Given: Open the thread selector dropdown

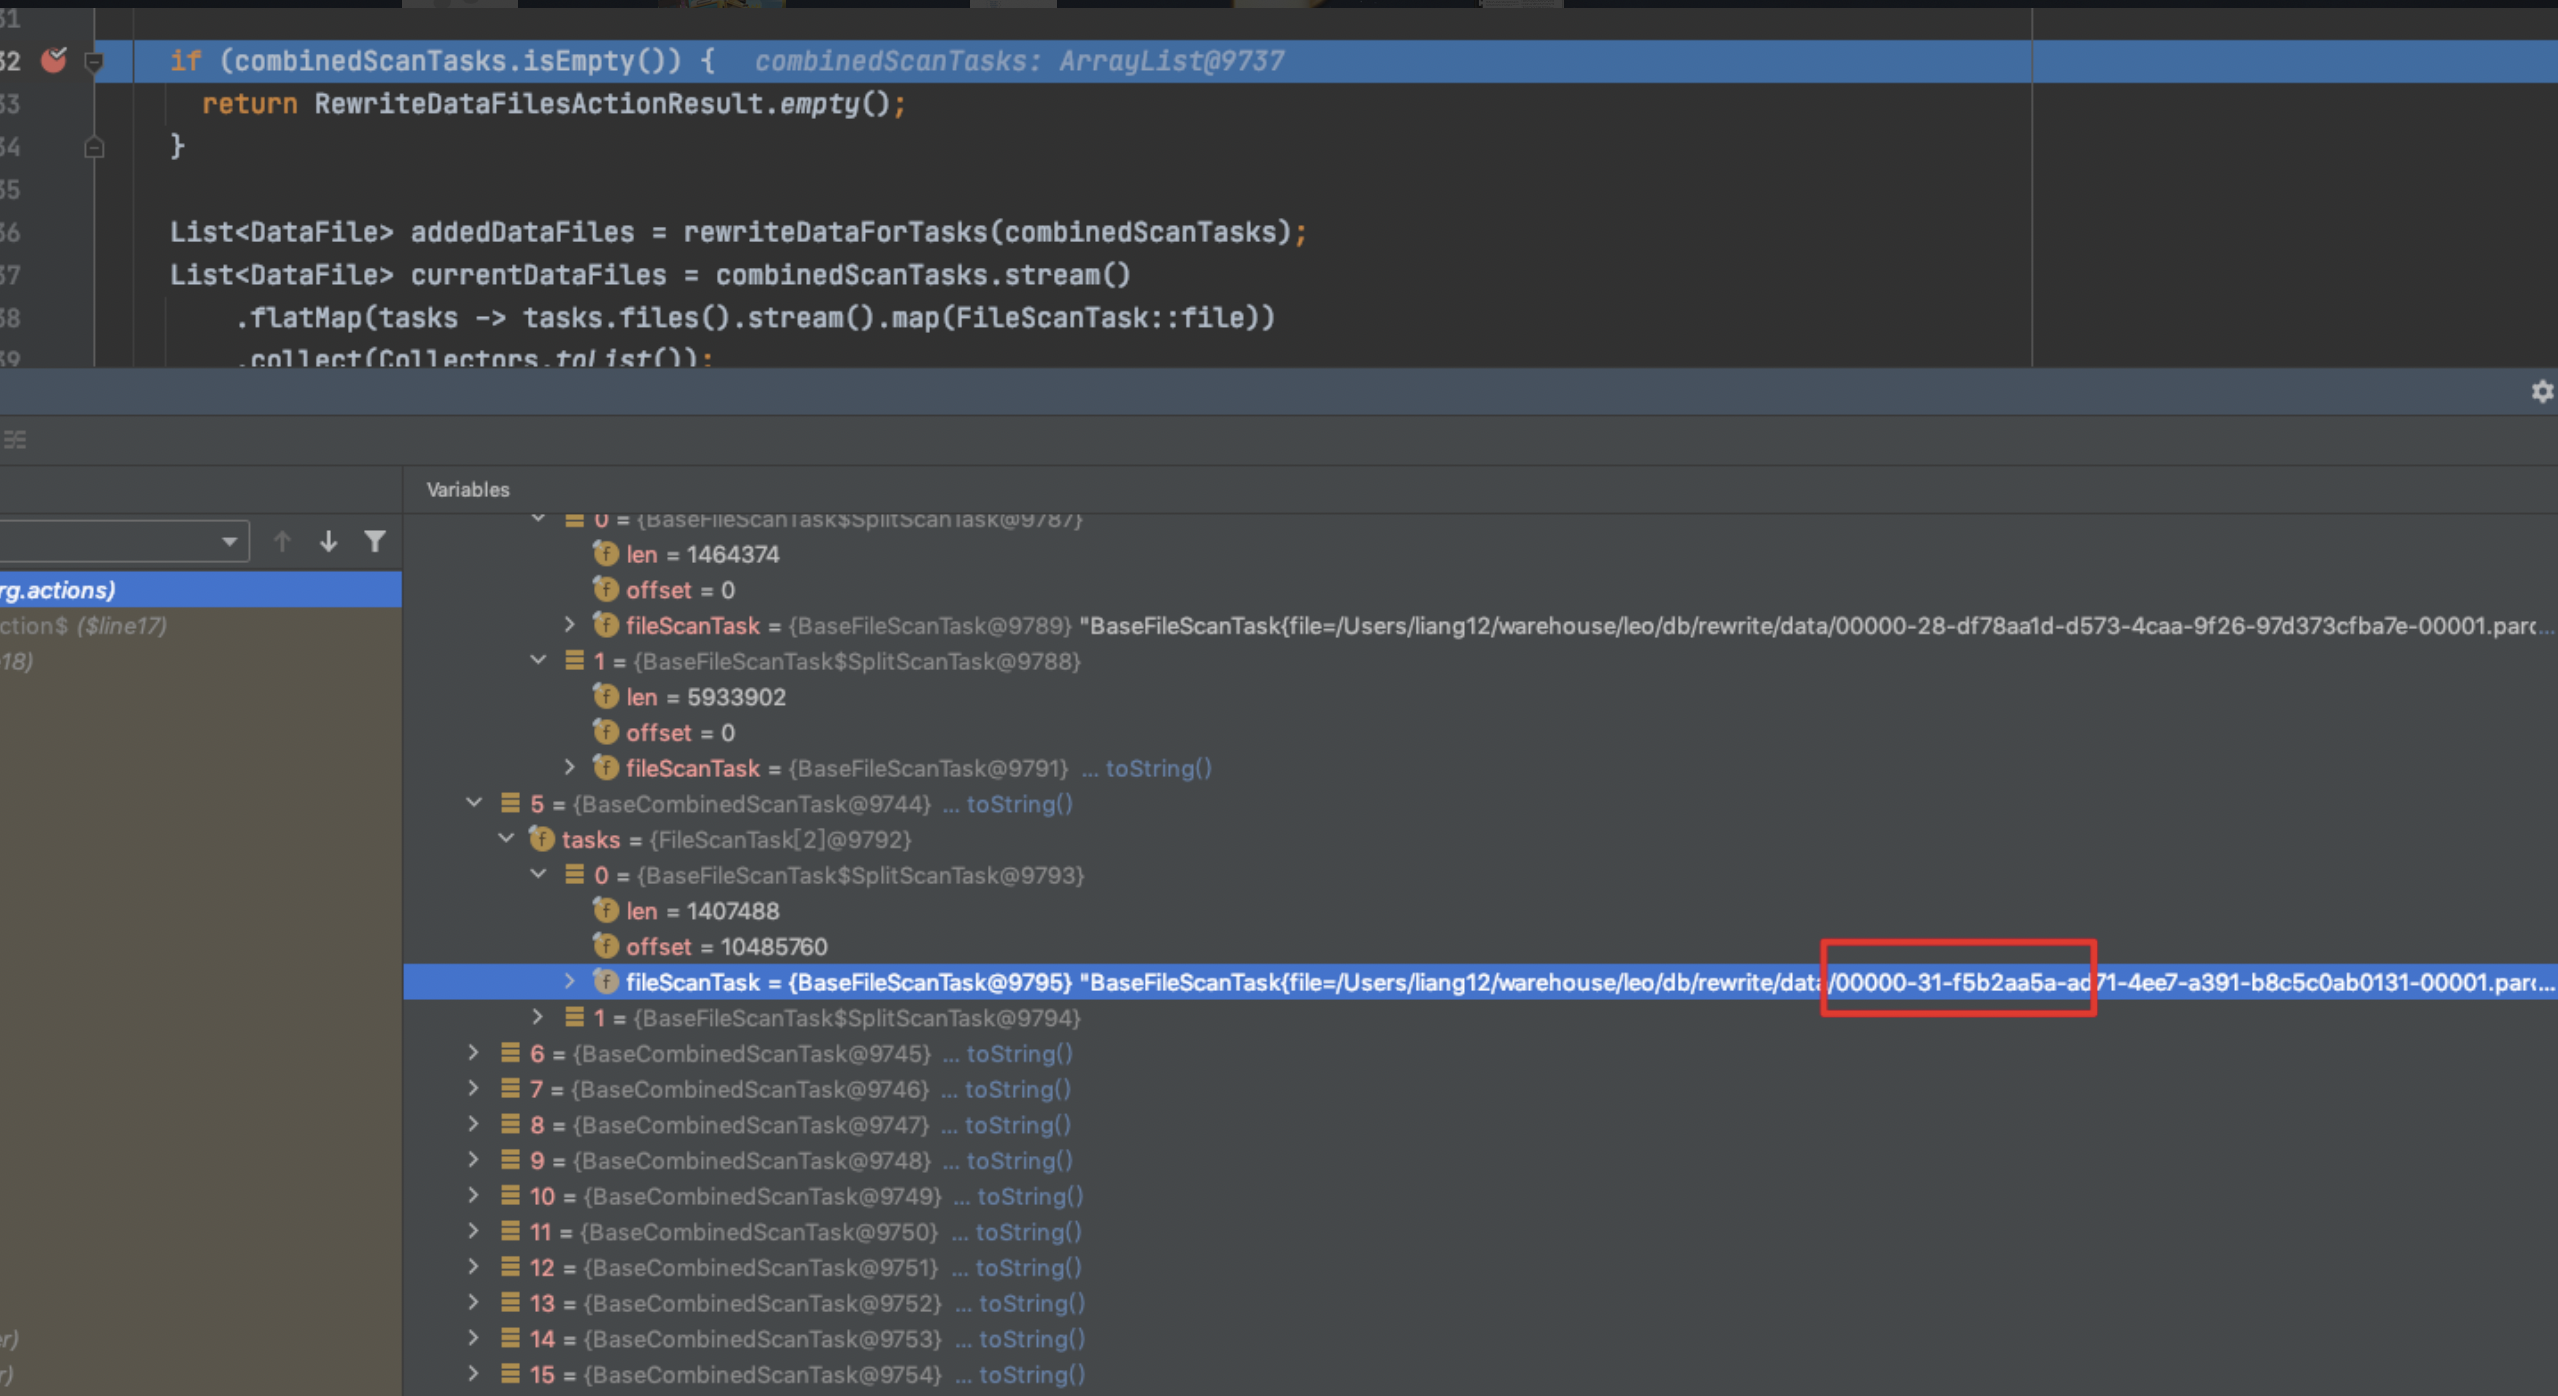Looking at the screenshot, I should [229, 541].
